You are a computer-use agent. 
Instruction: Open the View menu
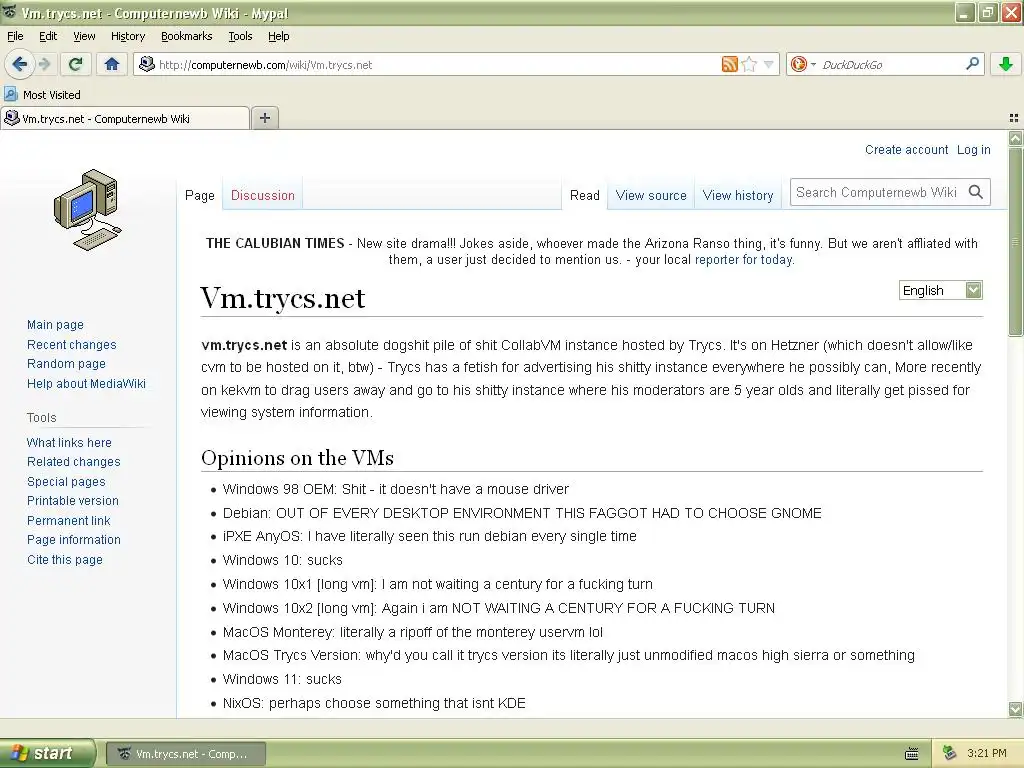point(84,36)
